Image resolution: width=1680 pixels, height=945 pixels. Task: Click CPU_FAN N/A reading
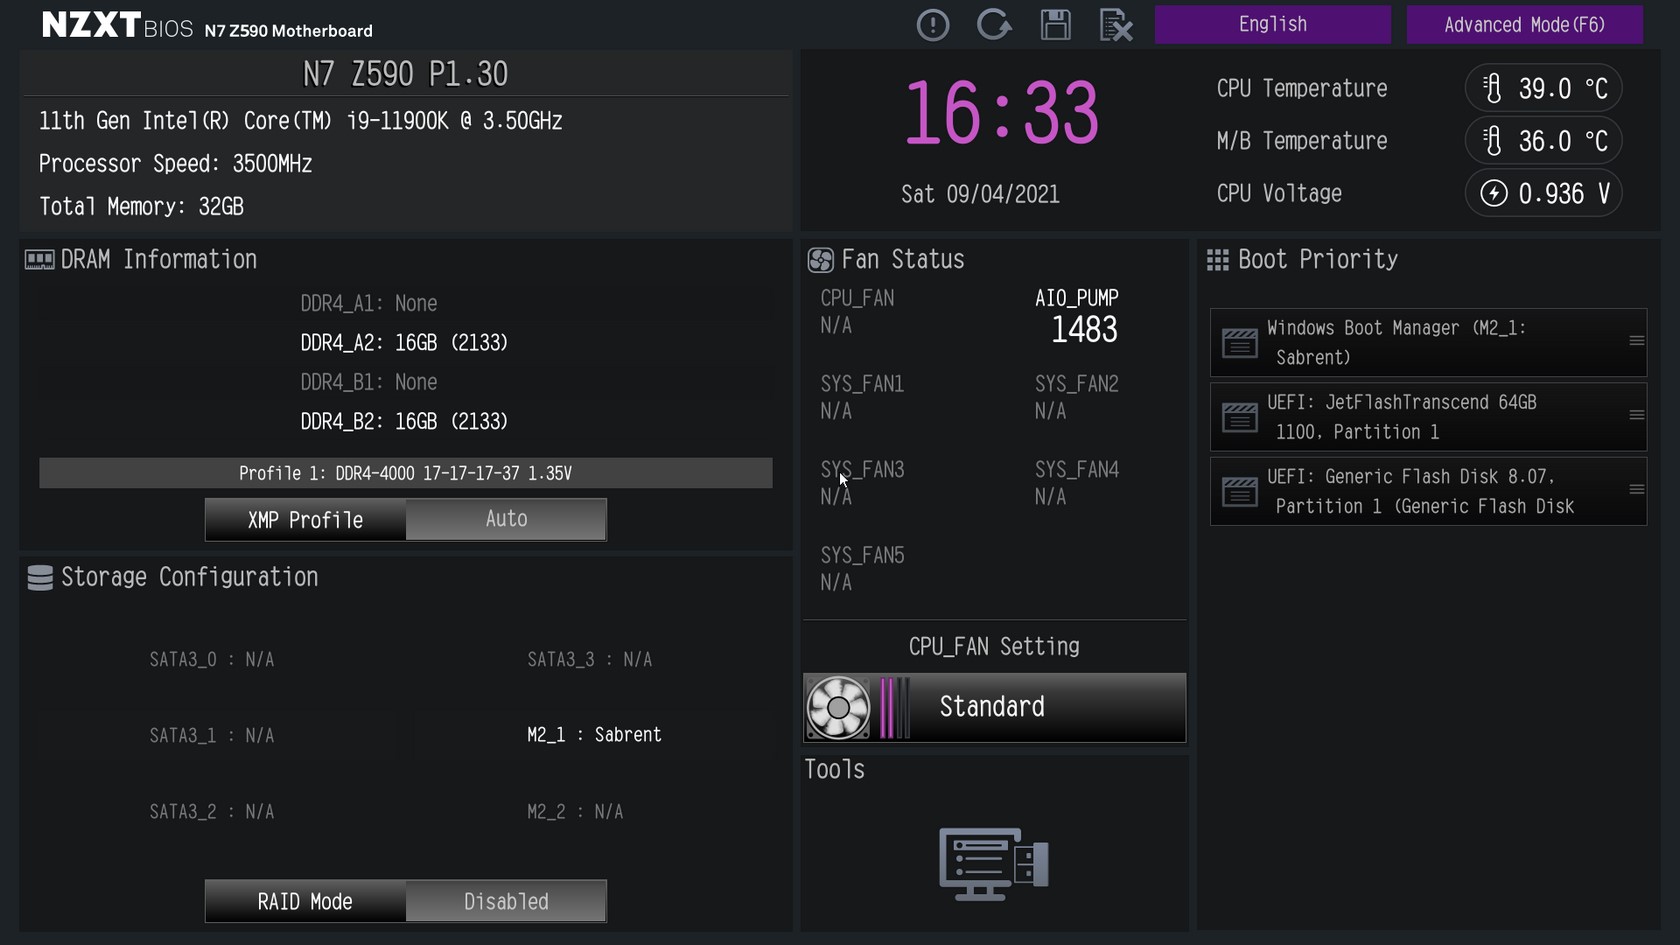pos(857,312)
